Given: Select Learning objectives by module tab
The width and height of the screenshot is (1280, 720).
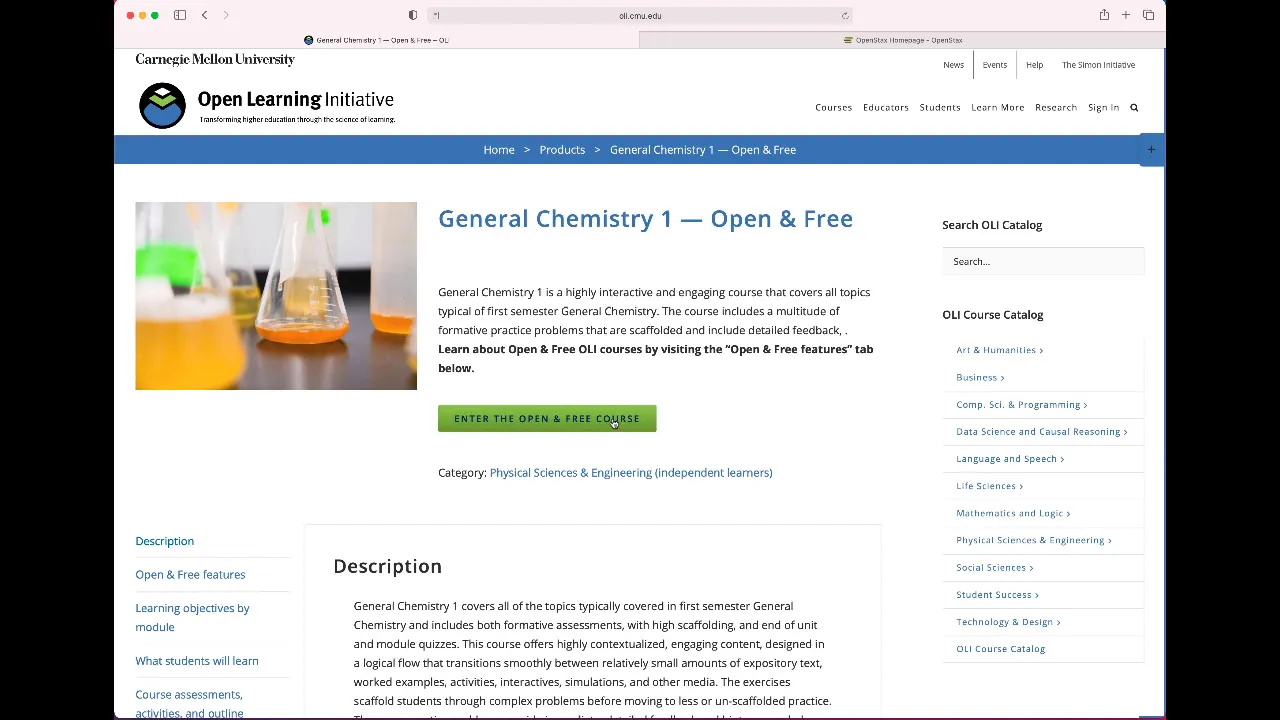Looking at the screenshot, I should [x=192, y=617].
